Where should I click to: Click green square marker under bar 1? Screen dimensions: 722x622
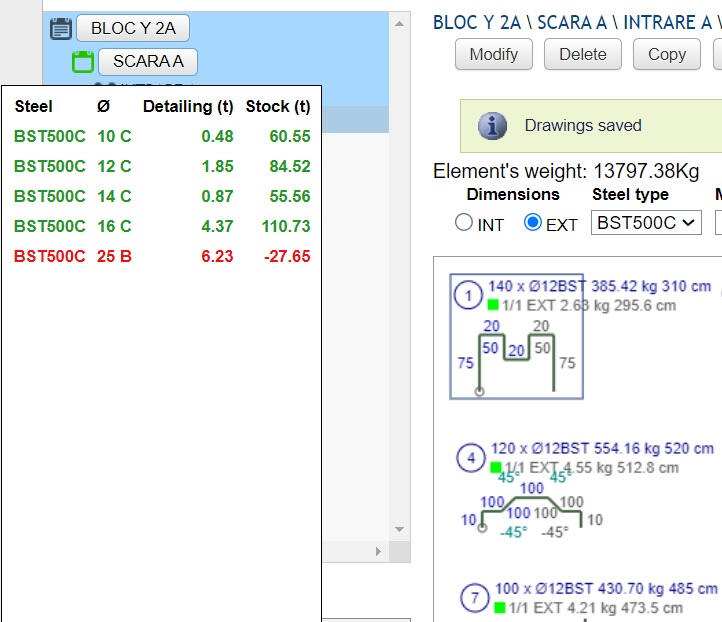(x=493, y=304)
